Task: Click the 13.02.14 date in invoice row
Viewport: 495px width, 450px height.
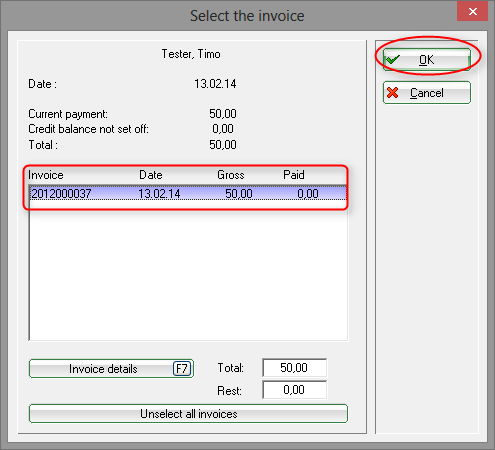Action: coord(159,194)
